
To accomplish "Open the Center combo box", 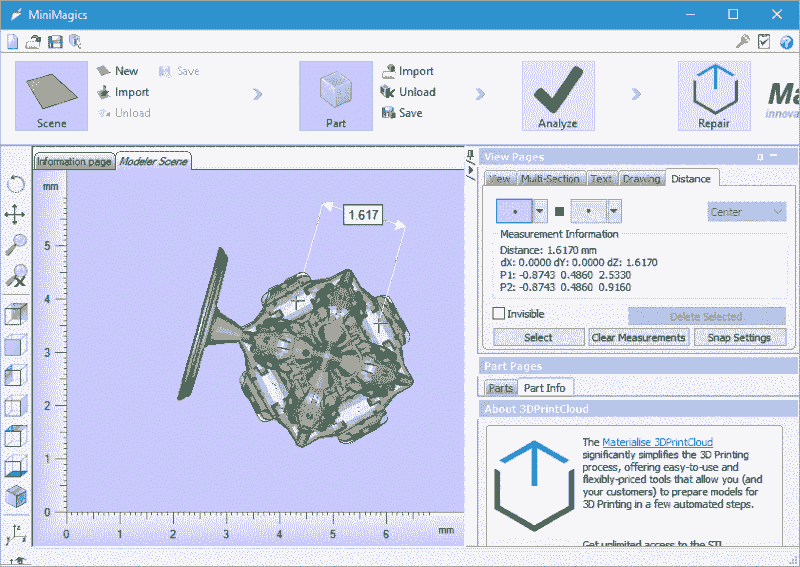I will 746,212.
